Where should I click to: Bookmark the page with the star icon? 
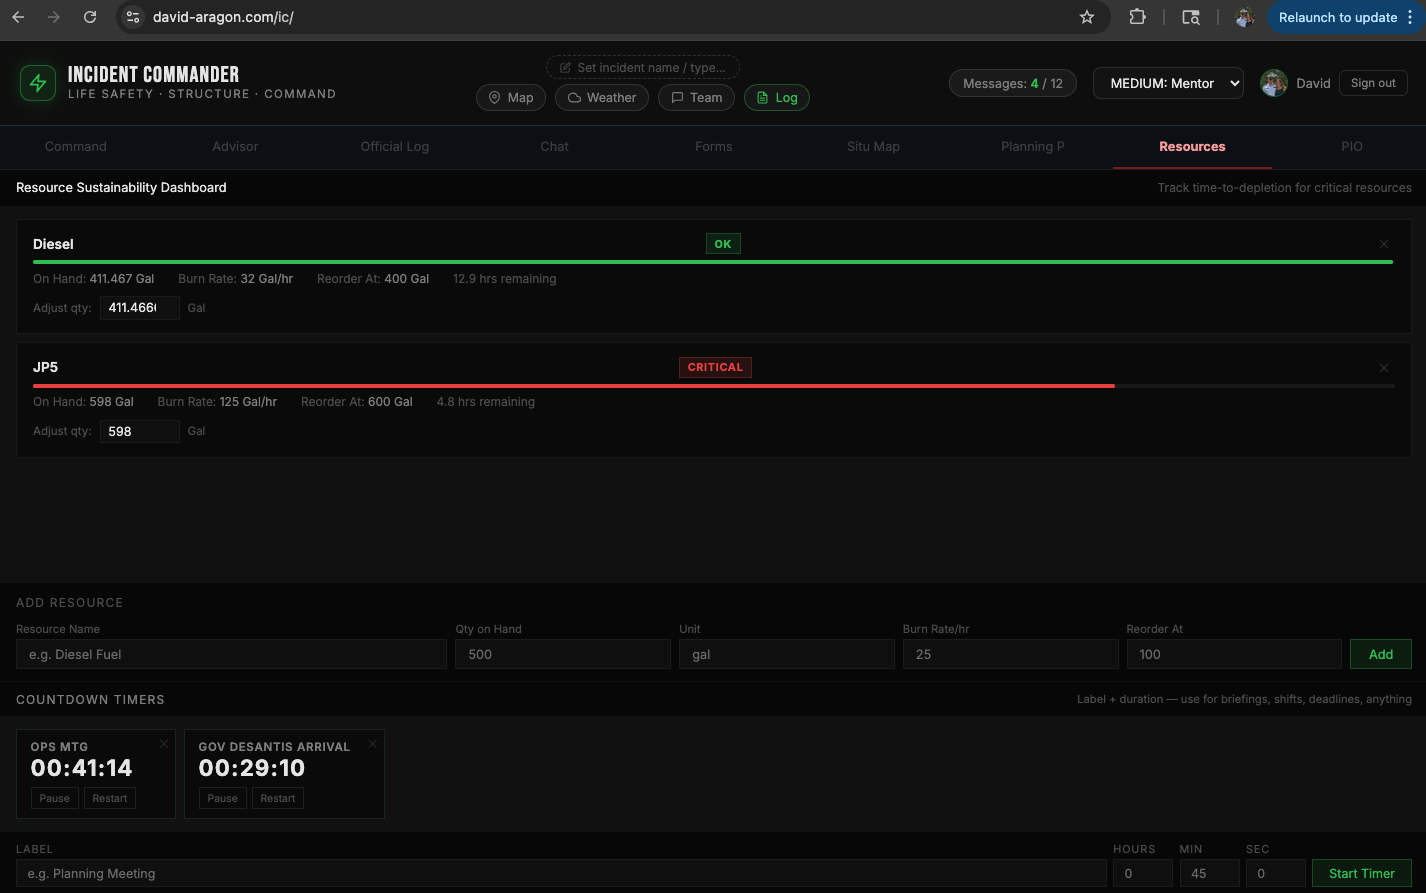click(1086, 17)
